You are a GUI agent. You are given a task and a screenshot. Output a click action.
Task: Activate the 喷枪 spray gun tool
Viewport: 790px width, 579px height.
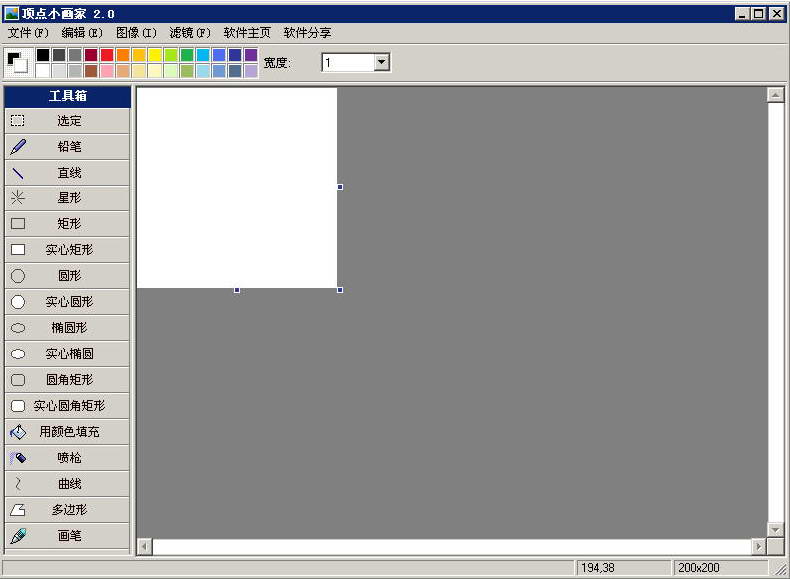[68, 458]
